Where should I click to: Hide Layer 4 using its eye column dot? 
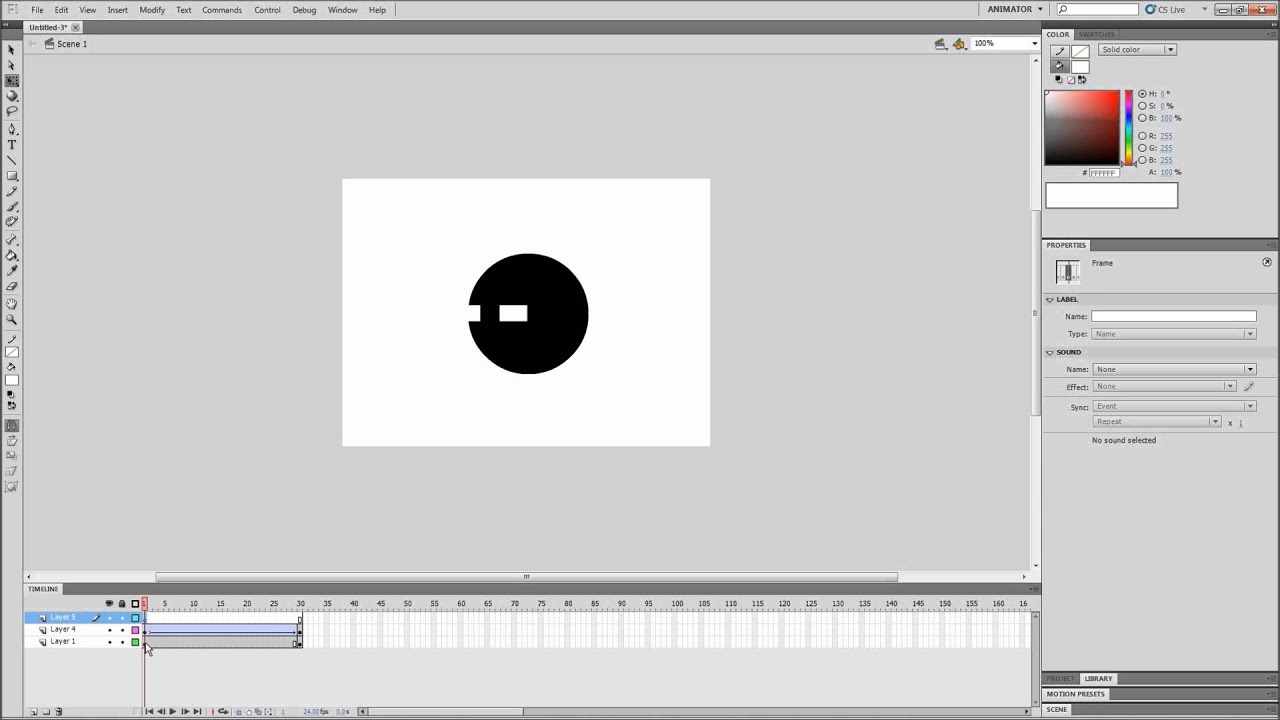point(110,630)
